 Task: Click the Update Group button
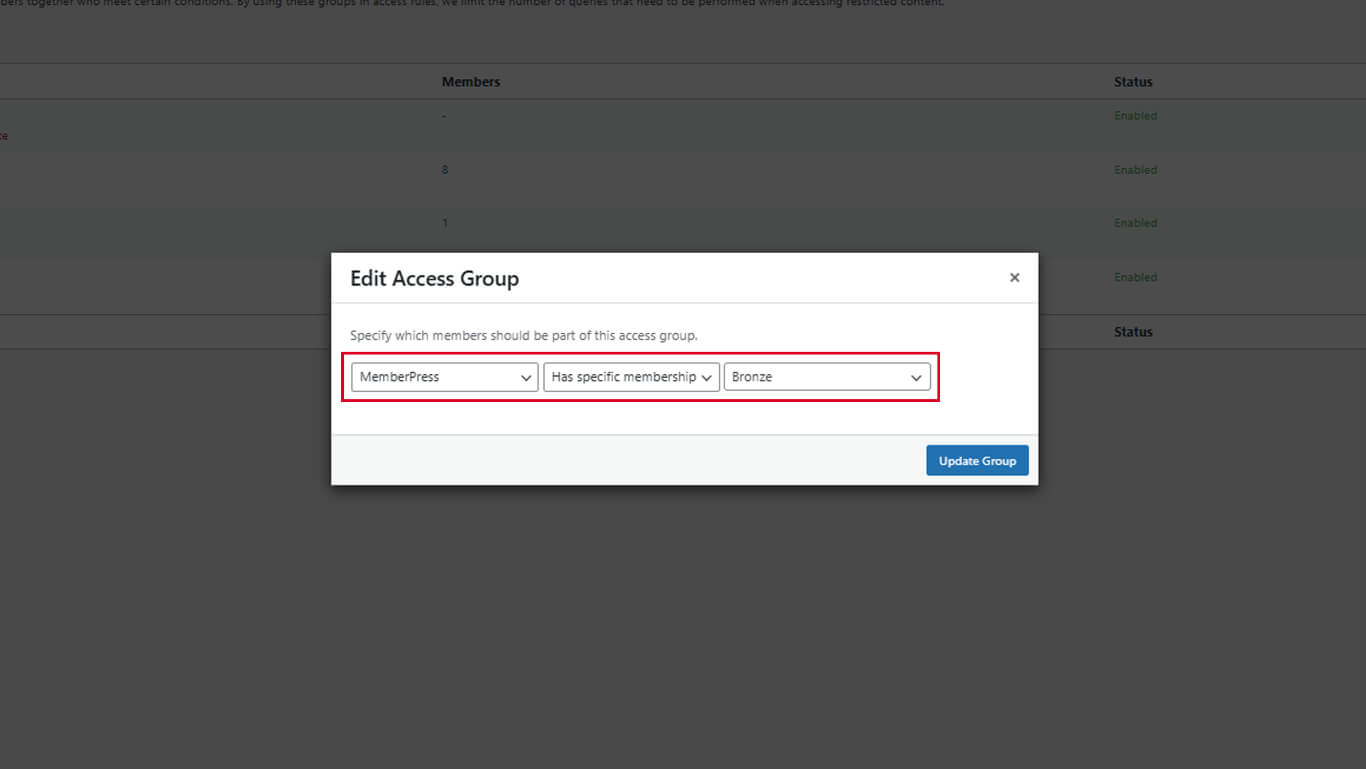tap(976, 461)
